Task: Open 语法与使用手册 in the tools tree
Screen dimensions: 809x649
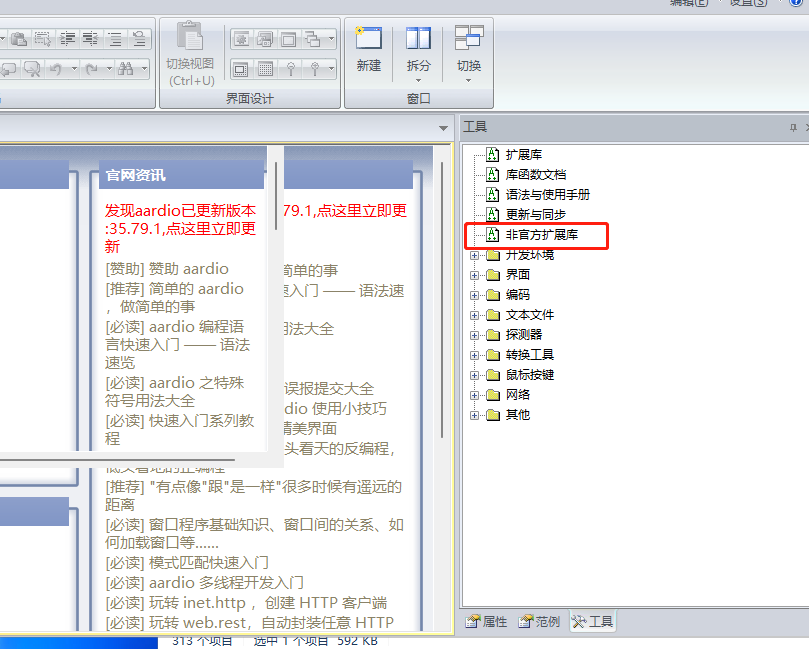Action: click(x=547, y=194)
